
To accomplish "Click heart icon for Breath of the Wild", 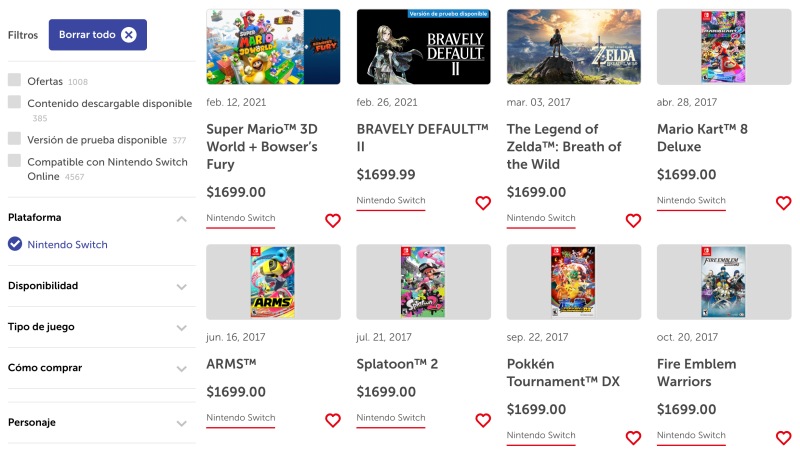I will click(633, 221).
